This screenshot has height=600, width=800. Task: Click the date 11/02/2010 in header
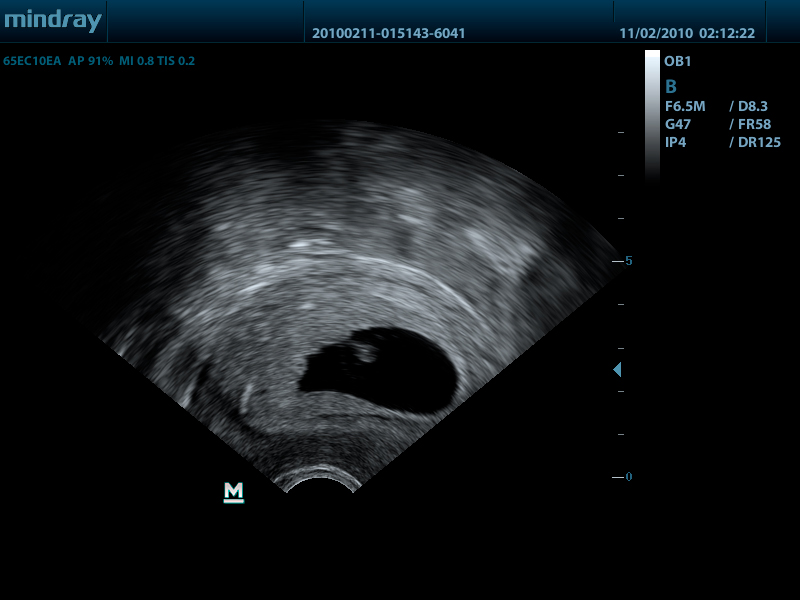pyautogui.click(x=655, y=33)
